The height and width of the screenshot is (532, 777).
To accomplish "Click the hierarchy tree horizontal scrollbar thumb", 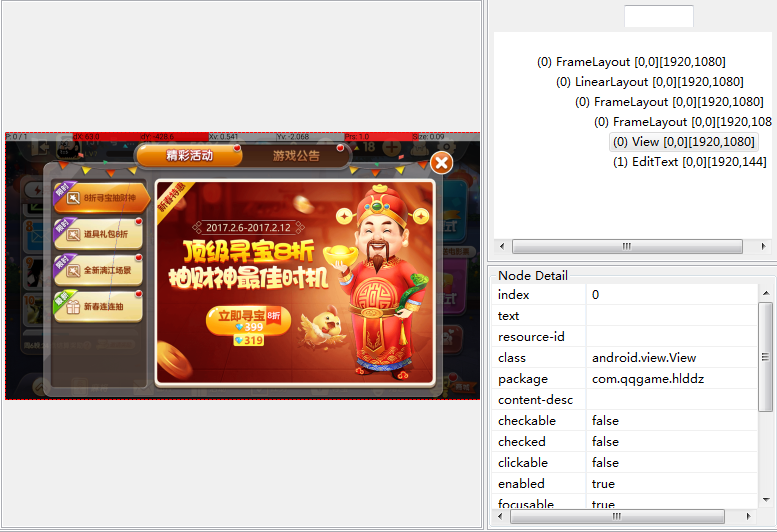I will point(627,246).
